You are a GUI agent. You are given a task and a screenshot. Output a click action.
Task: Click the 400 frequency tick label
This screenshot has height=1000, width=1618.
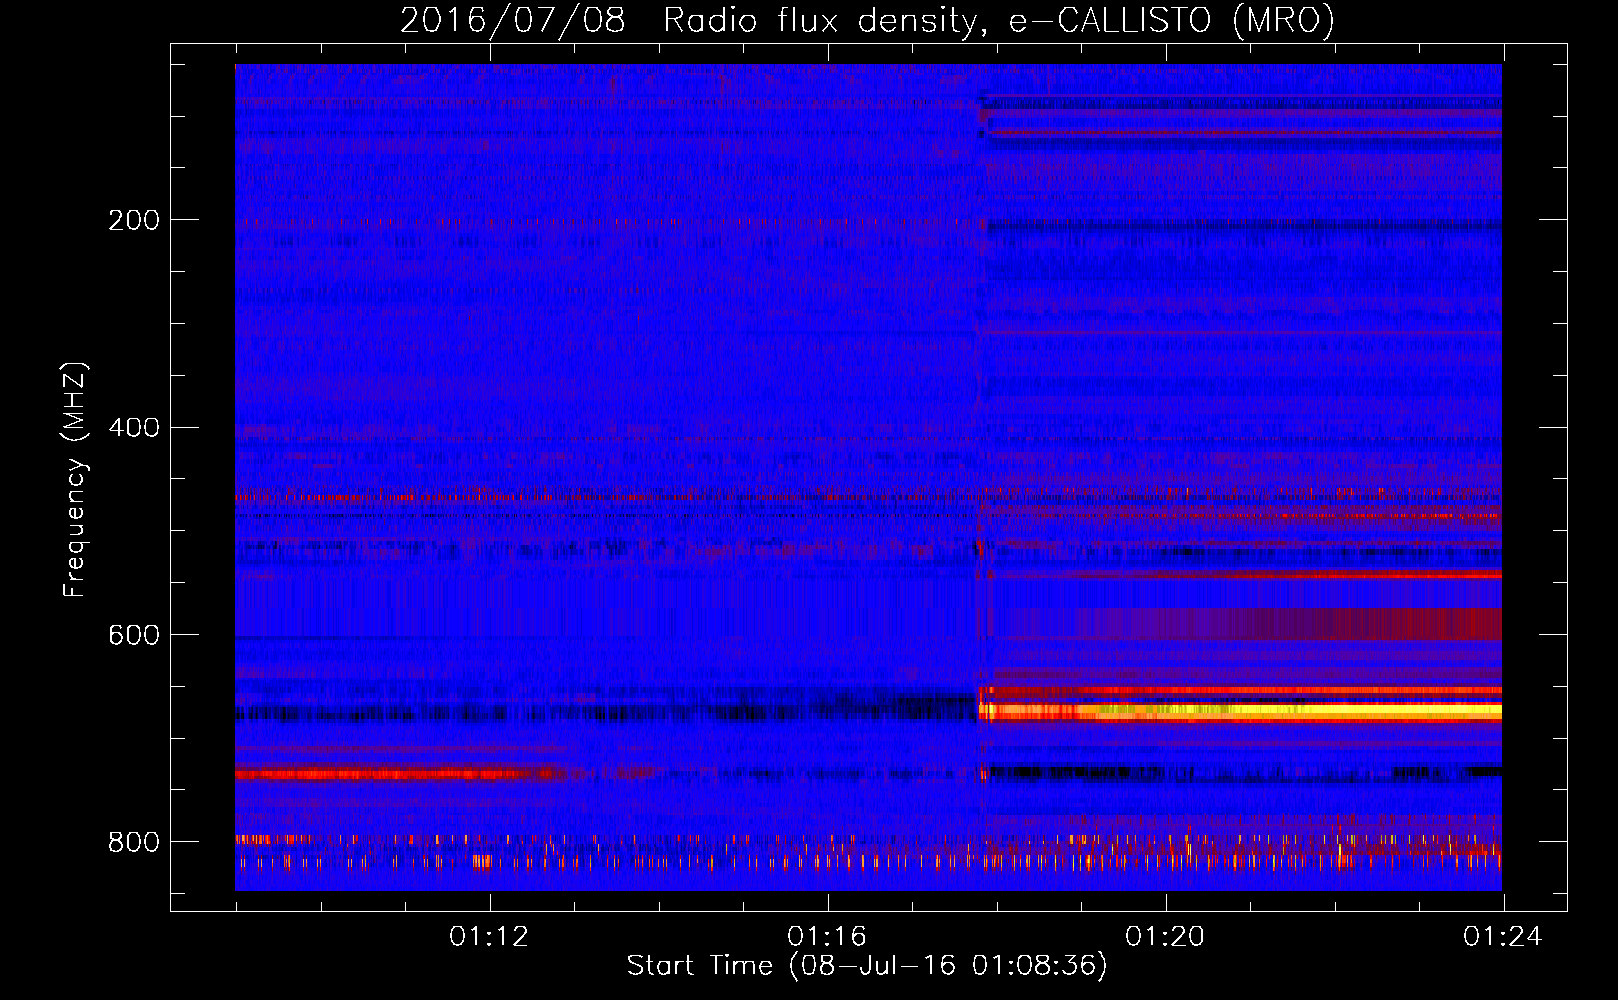click(134, 428)
